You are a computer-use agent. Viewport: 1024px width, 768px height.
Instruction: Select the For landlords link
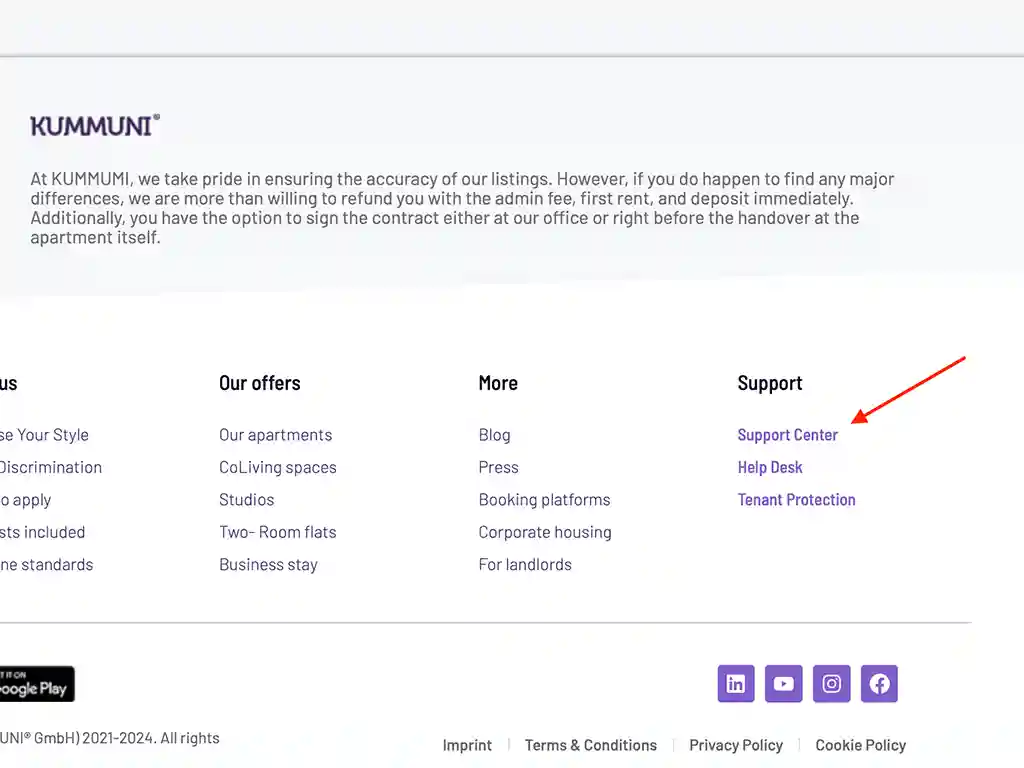tap(525, 564)
